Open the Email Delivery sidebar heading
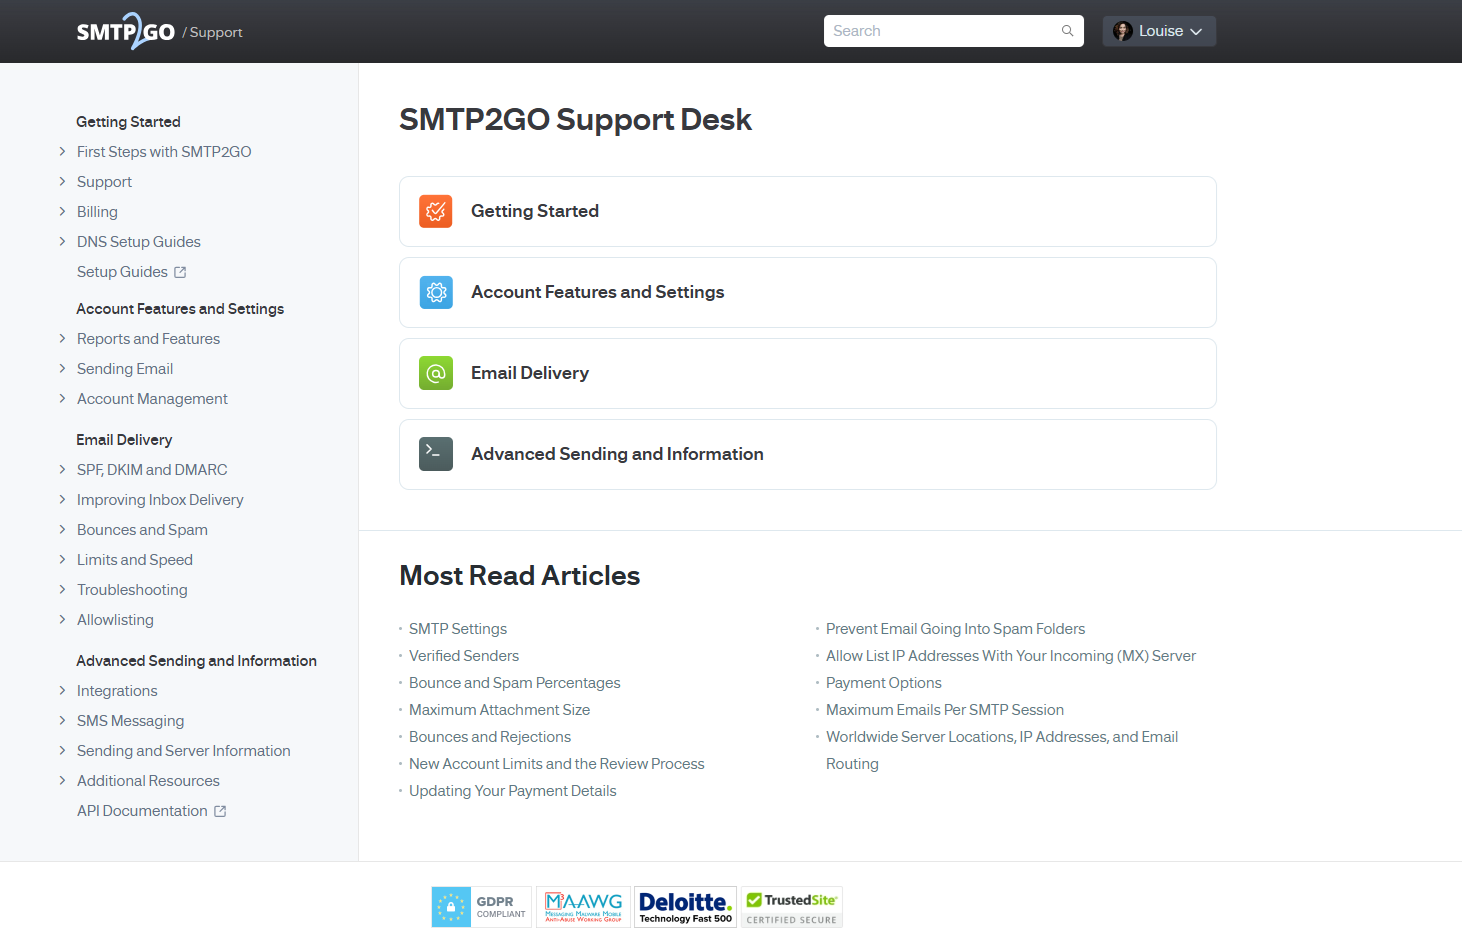The image size is (1462, 935). click(124, 440)
